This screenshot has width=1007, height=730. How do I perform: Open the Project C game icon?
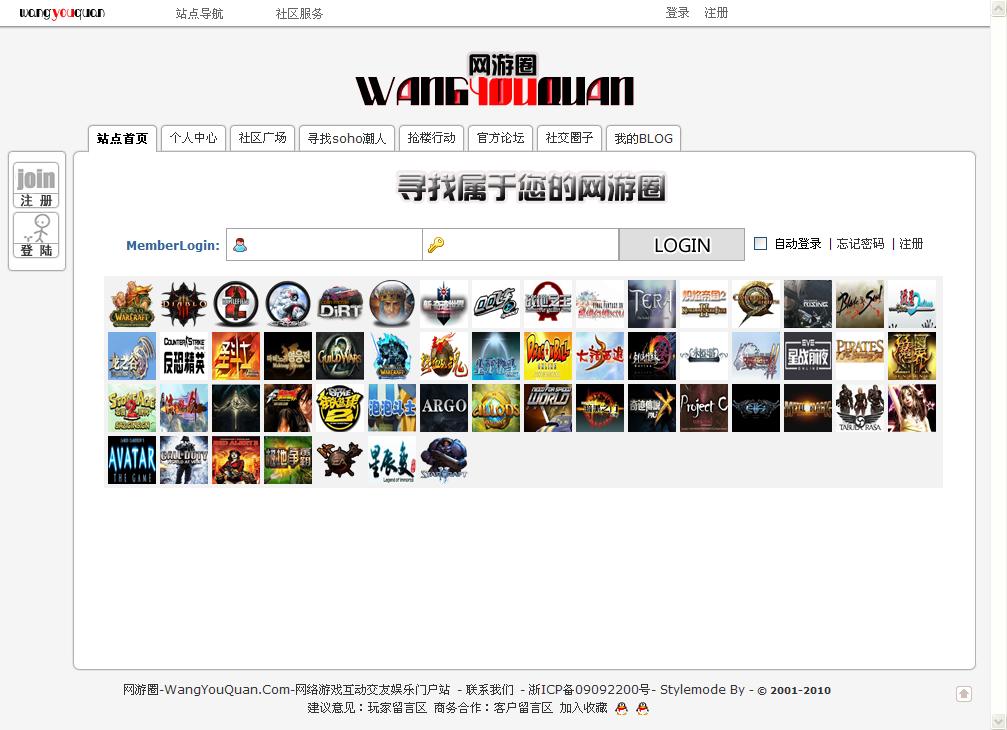[x=704, y=408]
